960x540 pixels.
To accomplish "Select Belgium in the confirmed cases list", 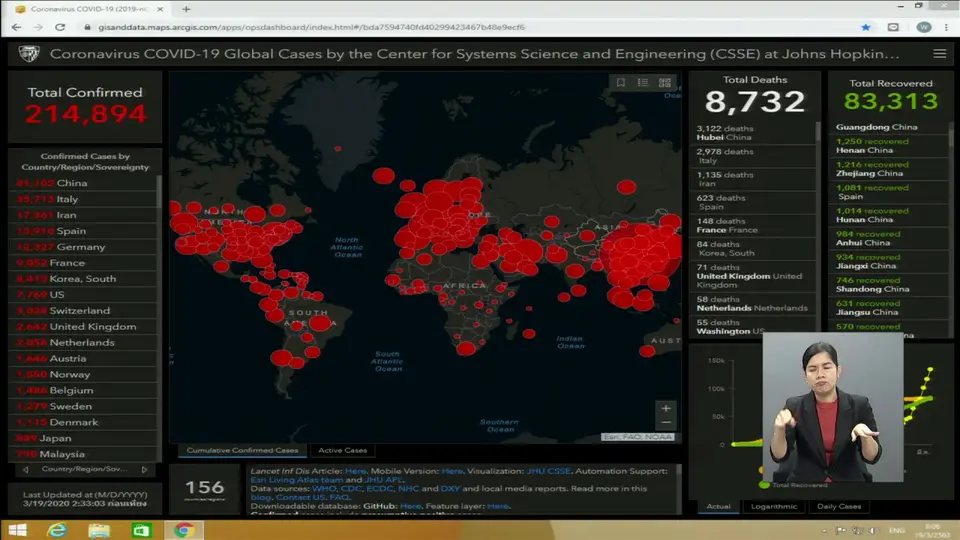I will (83, 390).
